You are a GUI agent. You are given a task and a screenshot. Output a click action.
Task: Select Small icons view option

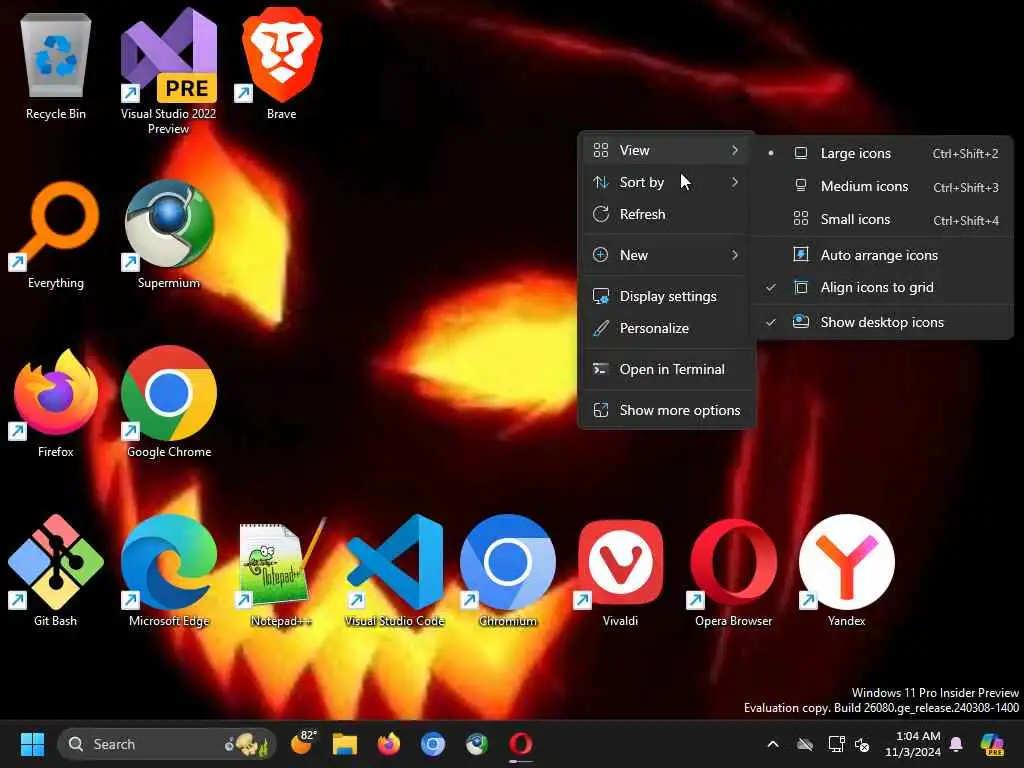(x=883, y=219)
